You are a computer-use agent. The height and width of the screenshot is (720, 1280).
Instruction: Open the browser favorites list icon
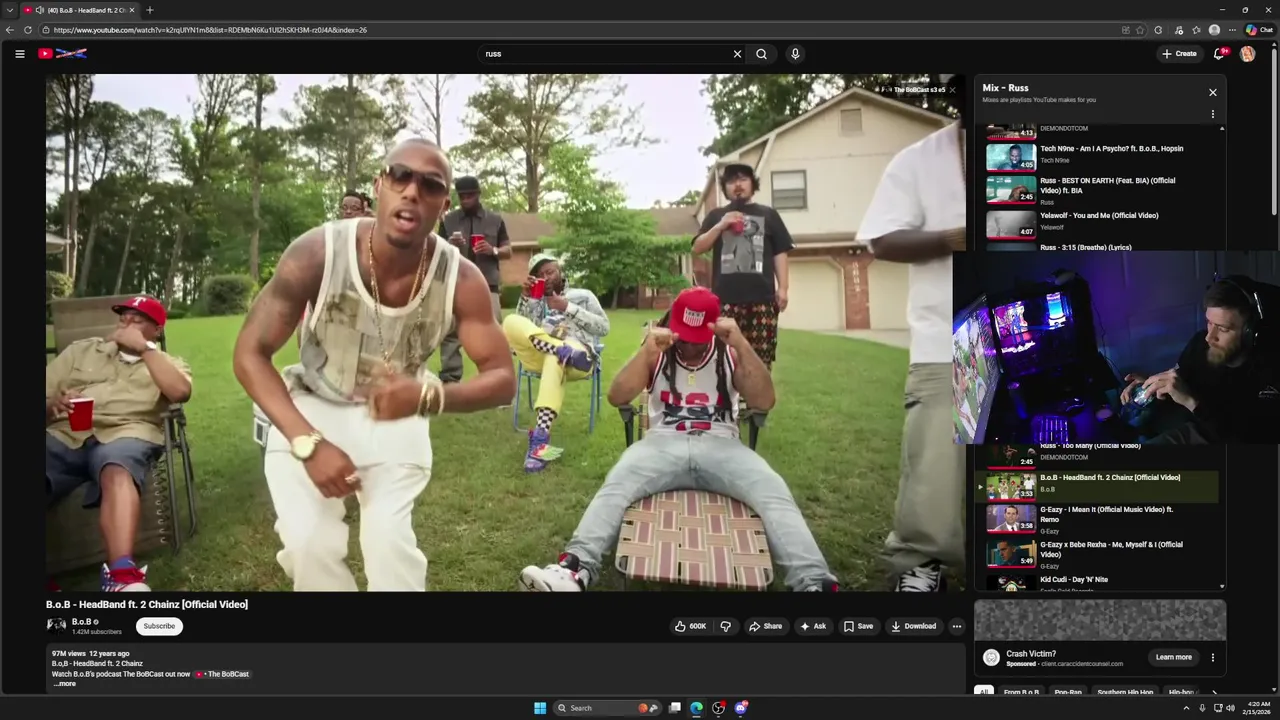pyautogui.click(x=1196, y=30)
